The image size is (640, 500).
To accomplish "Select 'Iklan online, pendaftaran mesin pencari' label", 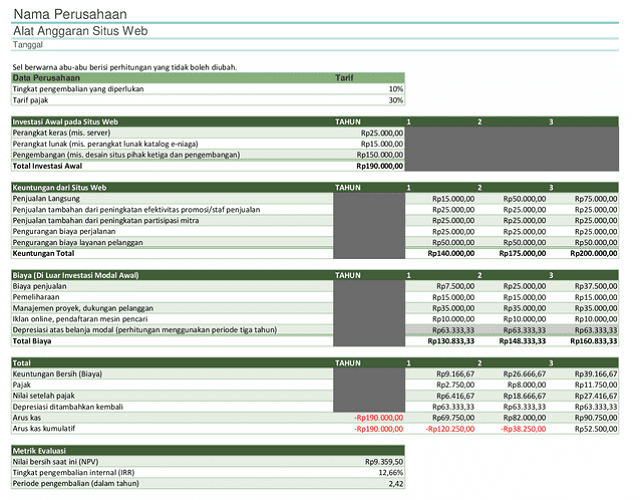I will pyautogui.click(x=80, y=319).
